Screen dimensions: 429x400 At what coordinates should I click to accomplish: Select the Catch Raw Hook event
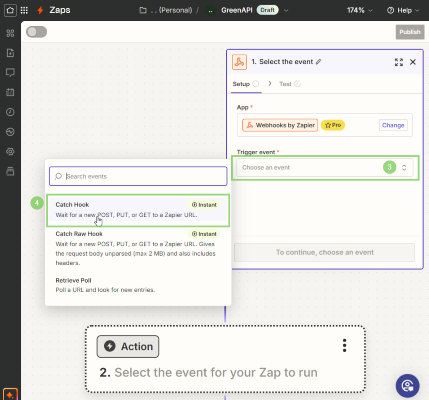[138, 248]
